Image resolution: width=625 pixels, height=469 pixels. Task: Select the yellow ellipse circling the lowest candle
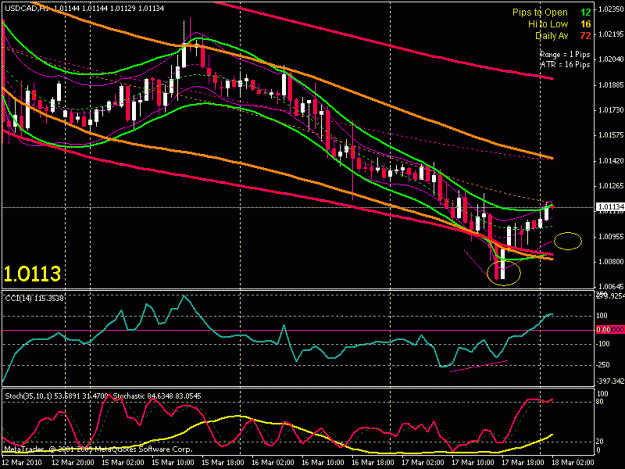504,273
